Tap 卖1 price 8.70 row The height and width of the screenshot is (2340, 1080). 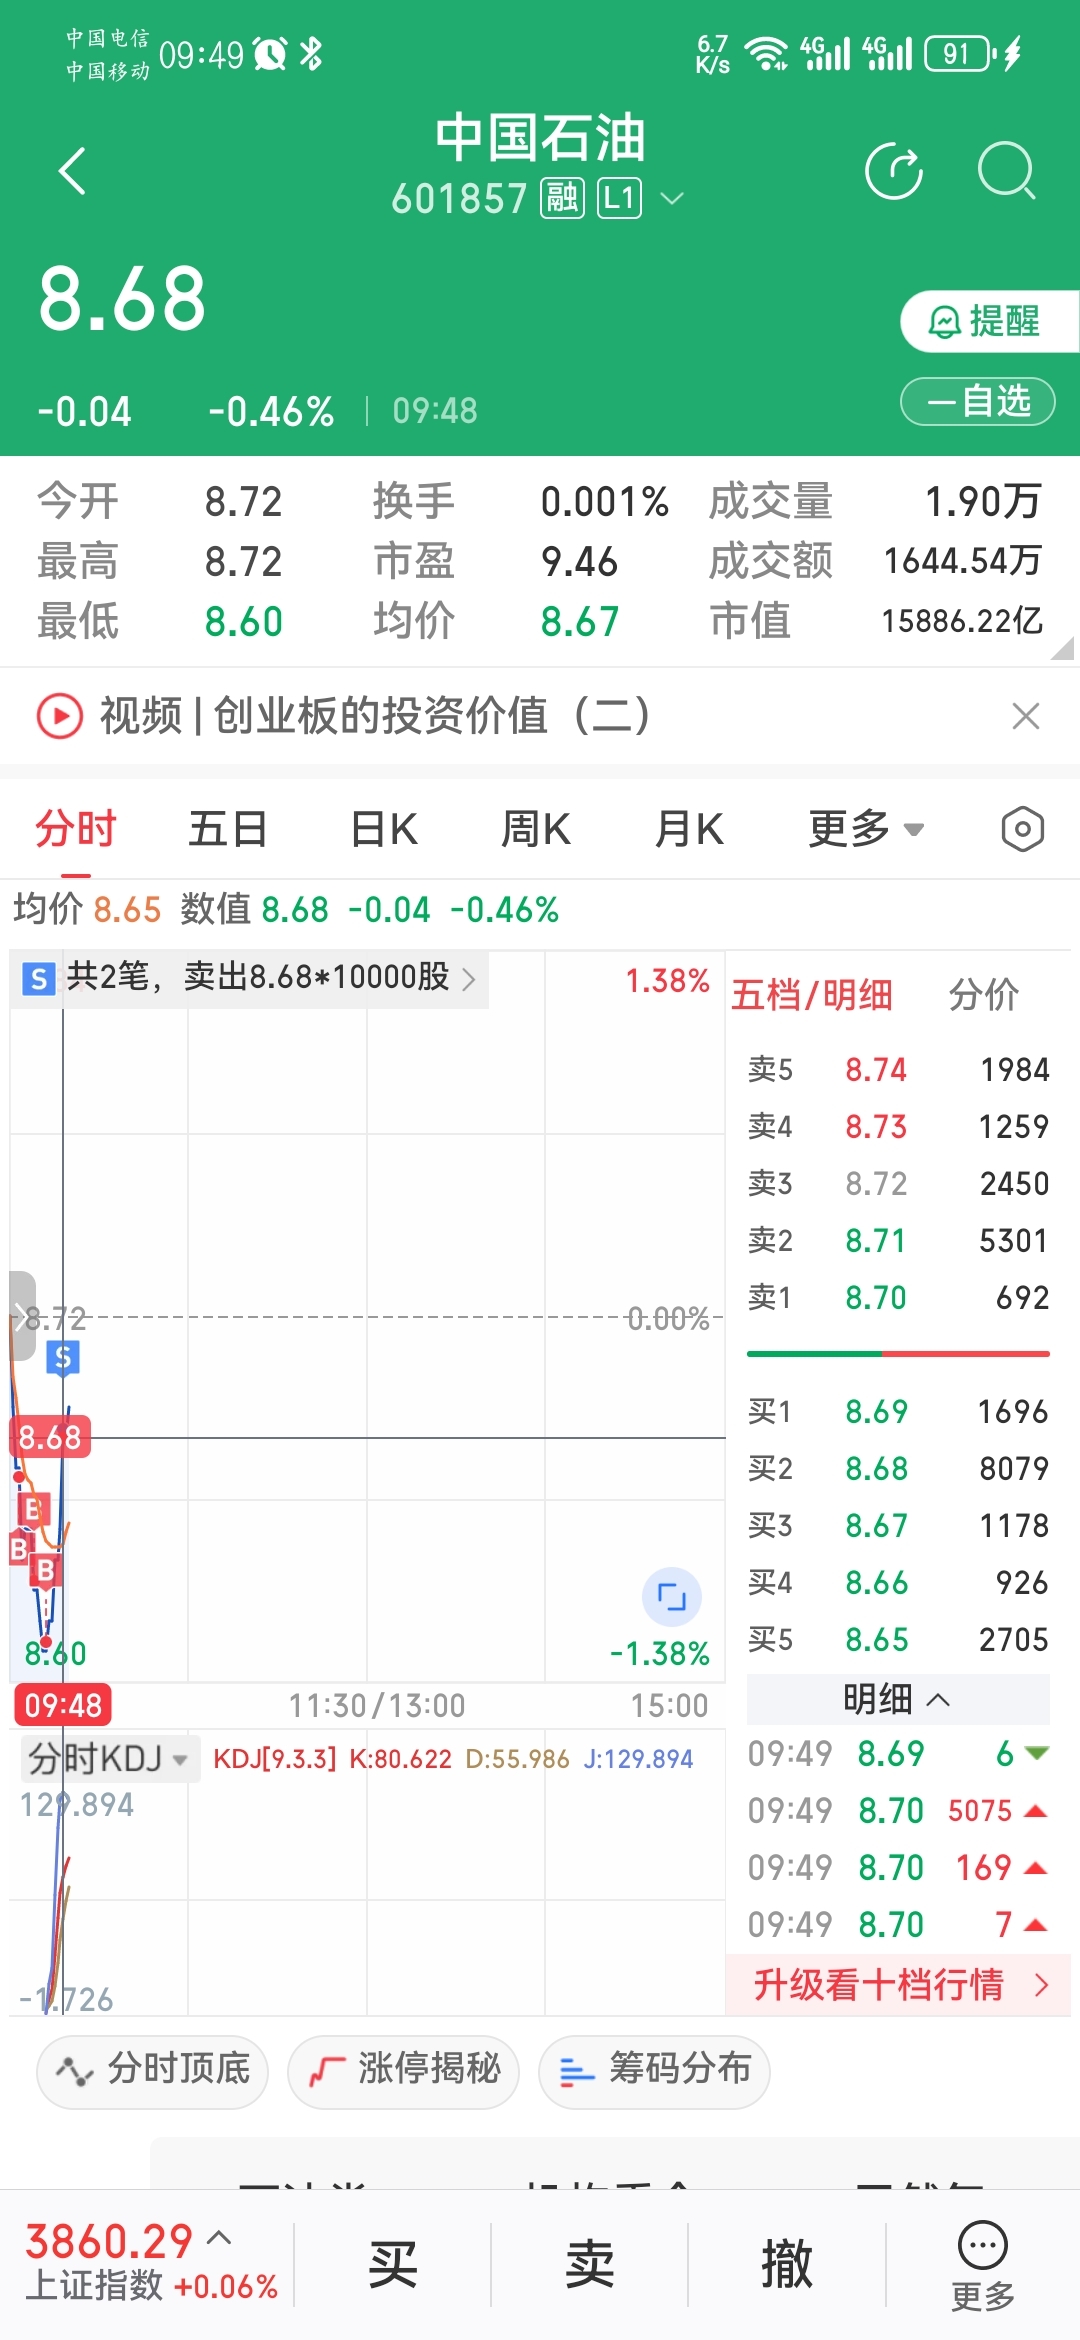coord(898,1297)
